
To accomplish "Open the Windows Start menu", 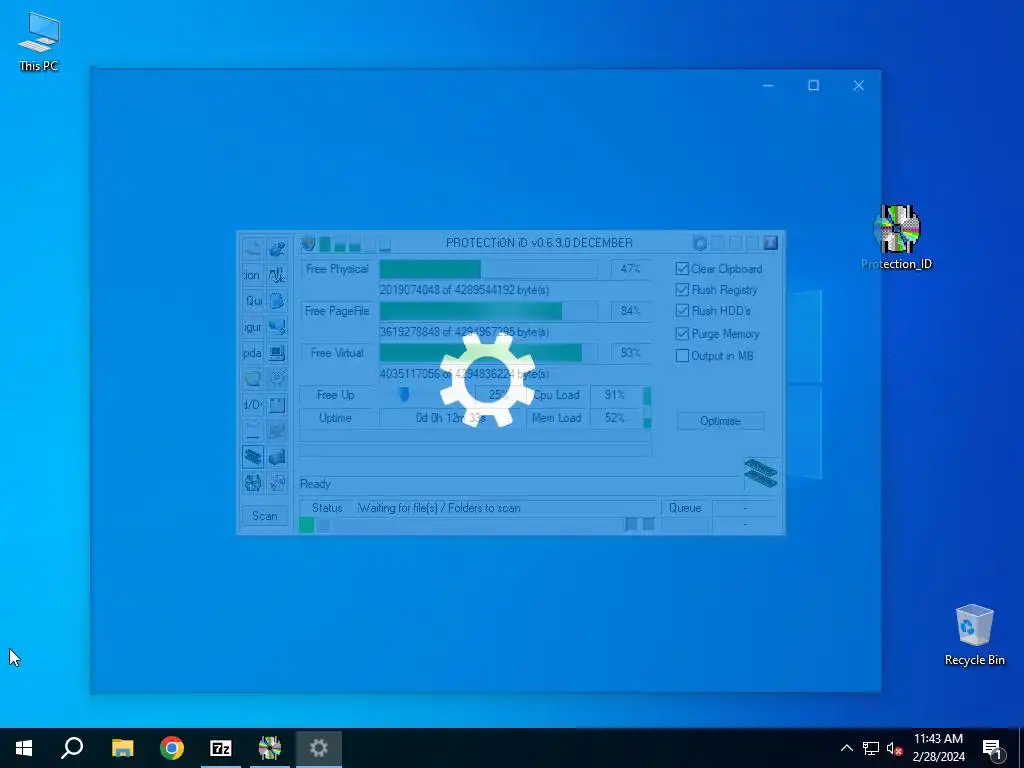I will click(x=24, y=748).
